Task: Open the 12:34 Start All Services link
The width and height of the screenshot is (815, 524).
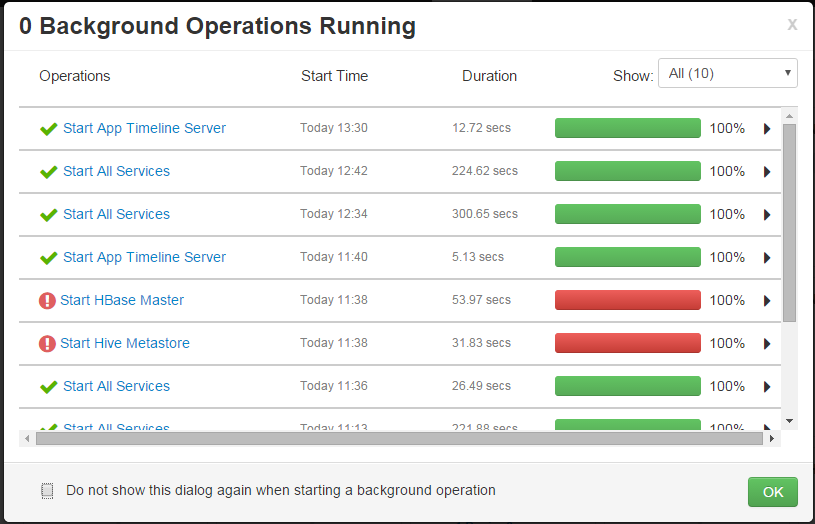Action: 116,214
